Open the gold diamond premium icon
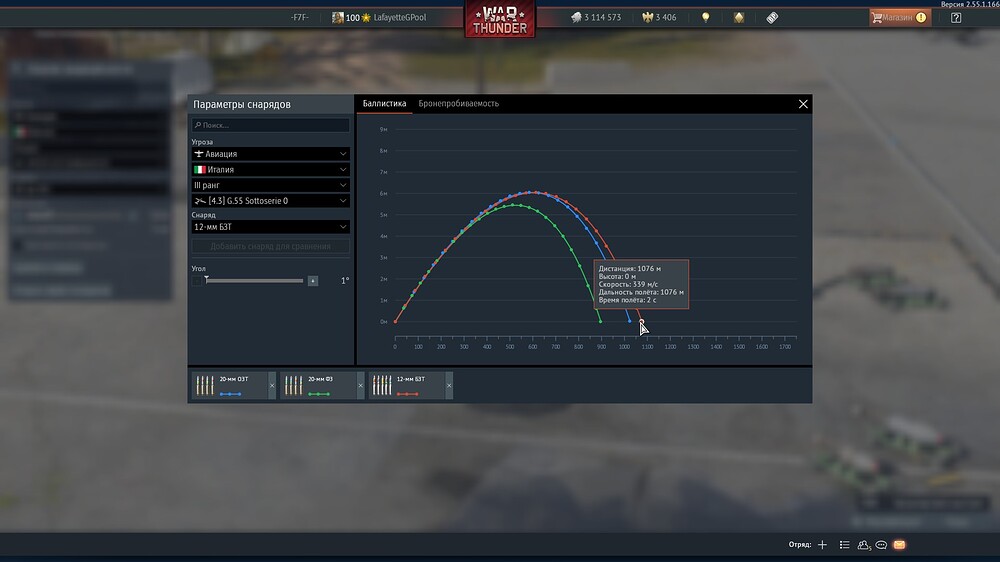This screenshot has width=1000, height=562. (x=739, y=18)
